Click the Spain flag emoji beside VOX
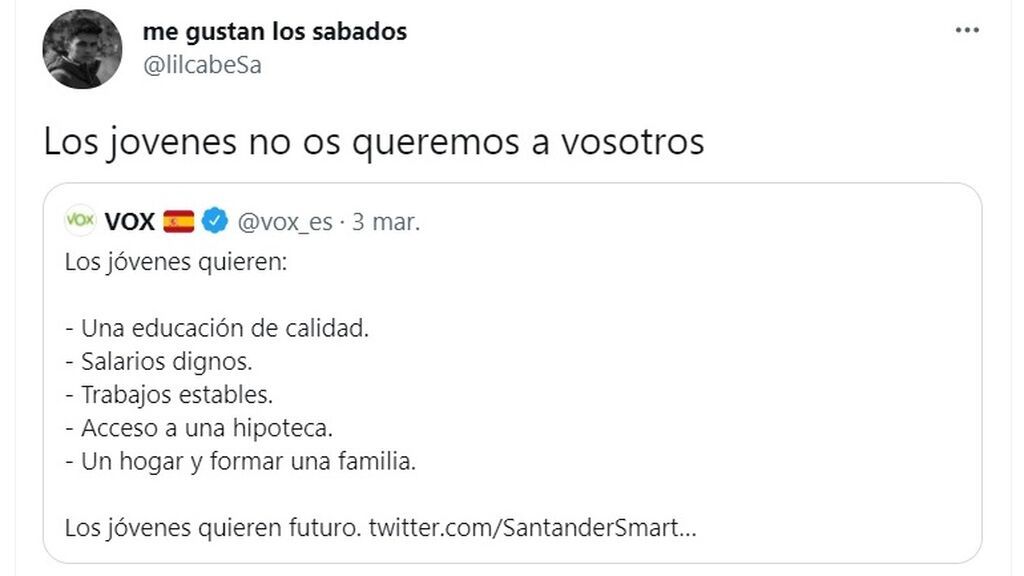The height and width of the screenshot is (576, 1024). [x=179, y=221]
